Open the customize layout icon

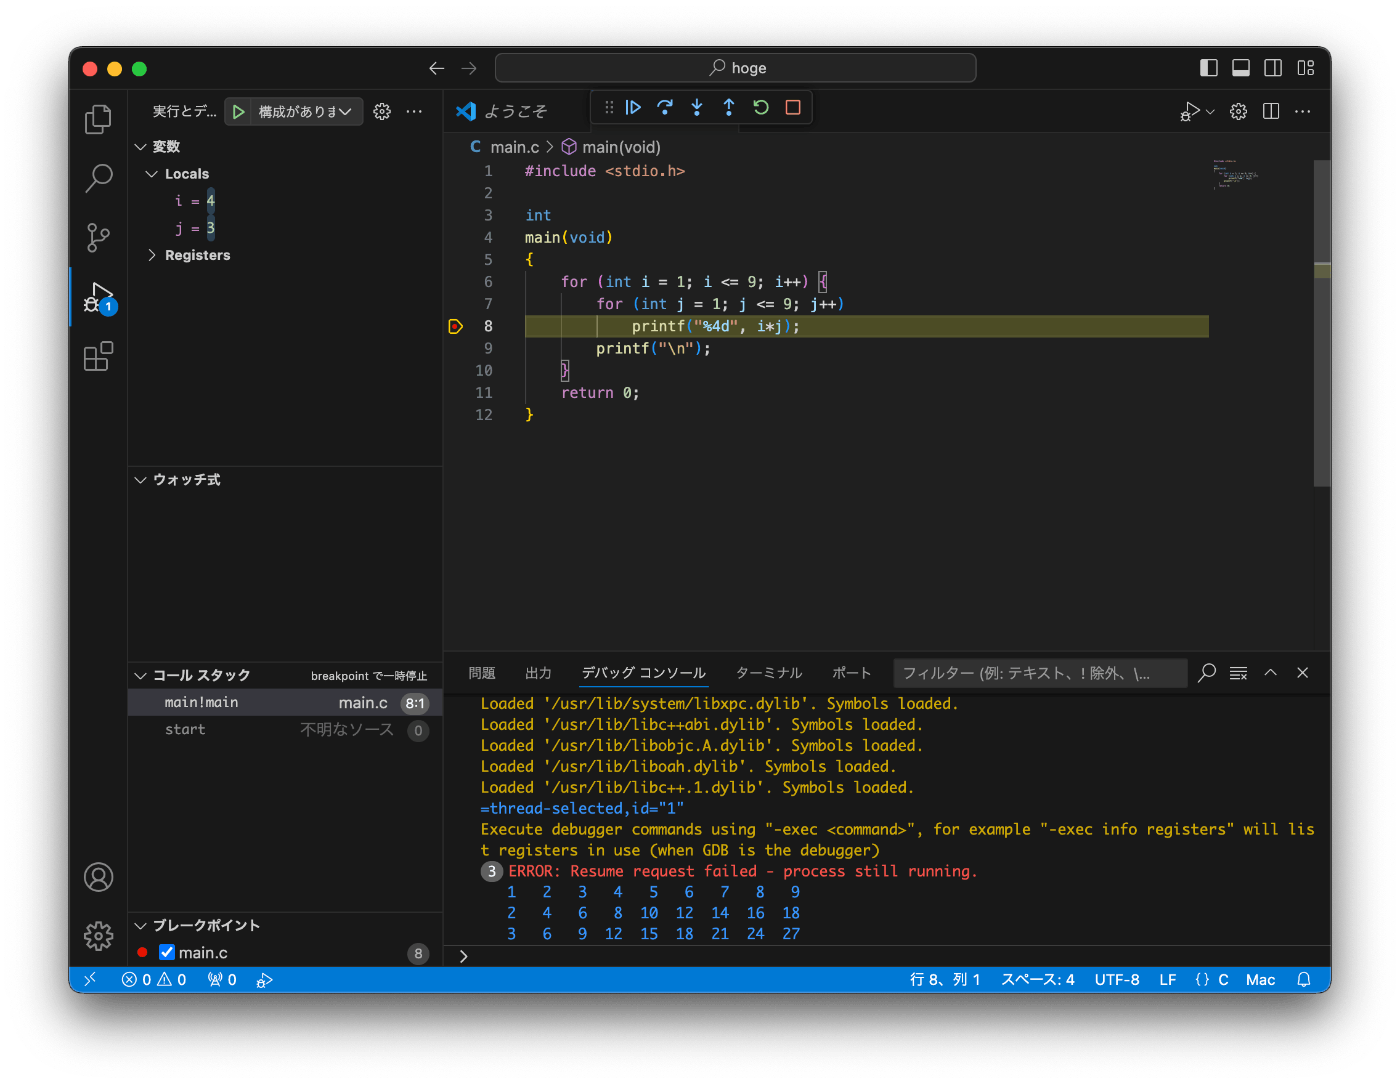[x=1306, y=68]
